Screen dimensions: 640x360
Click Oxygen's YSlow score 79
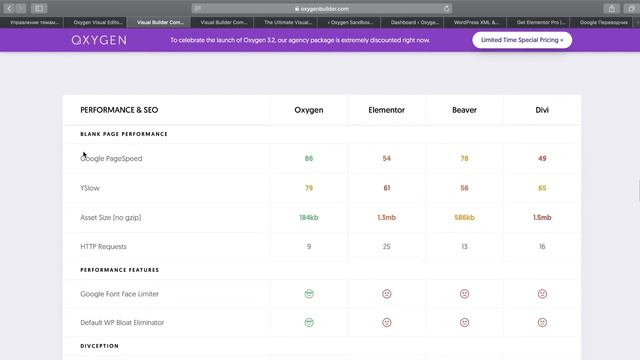tap(309, 188)
